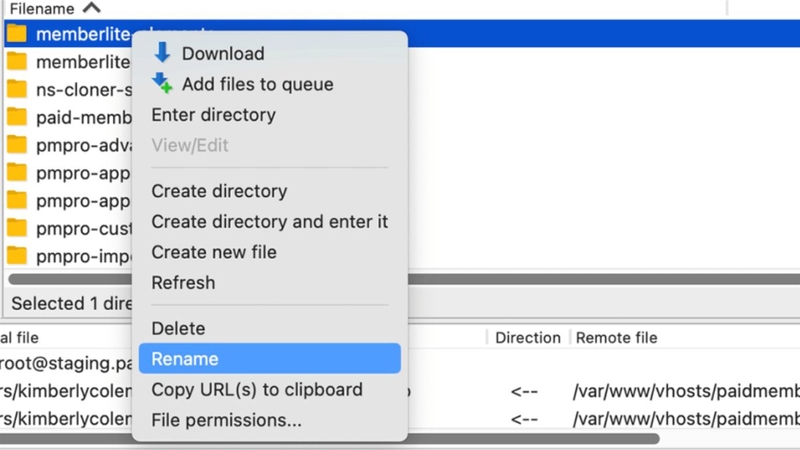The width and height of the screenshot is (800, 450).
Task: Open File permissions dialog
Action: click(x=226, y=420)
